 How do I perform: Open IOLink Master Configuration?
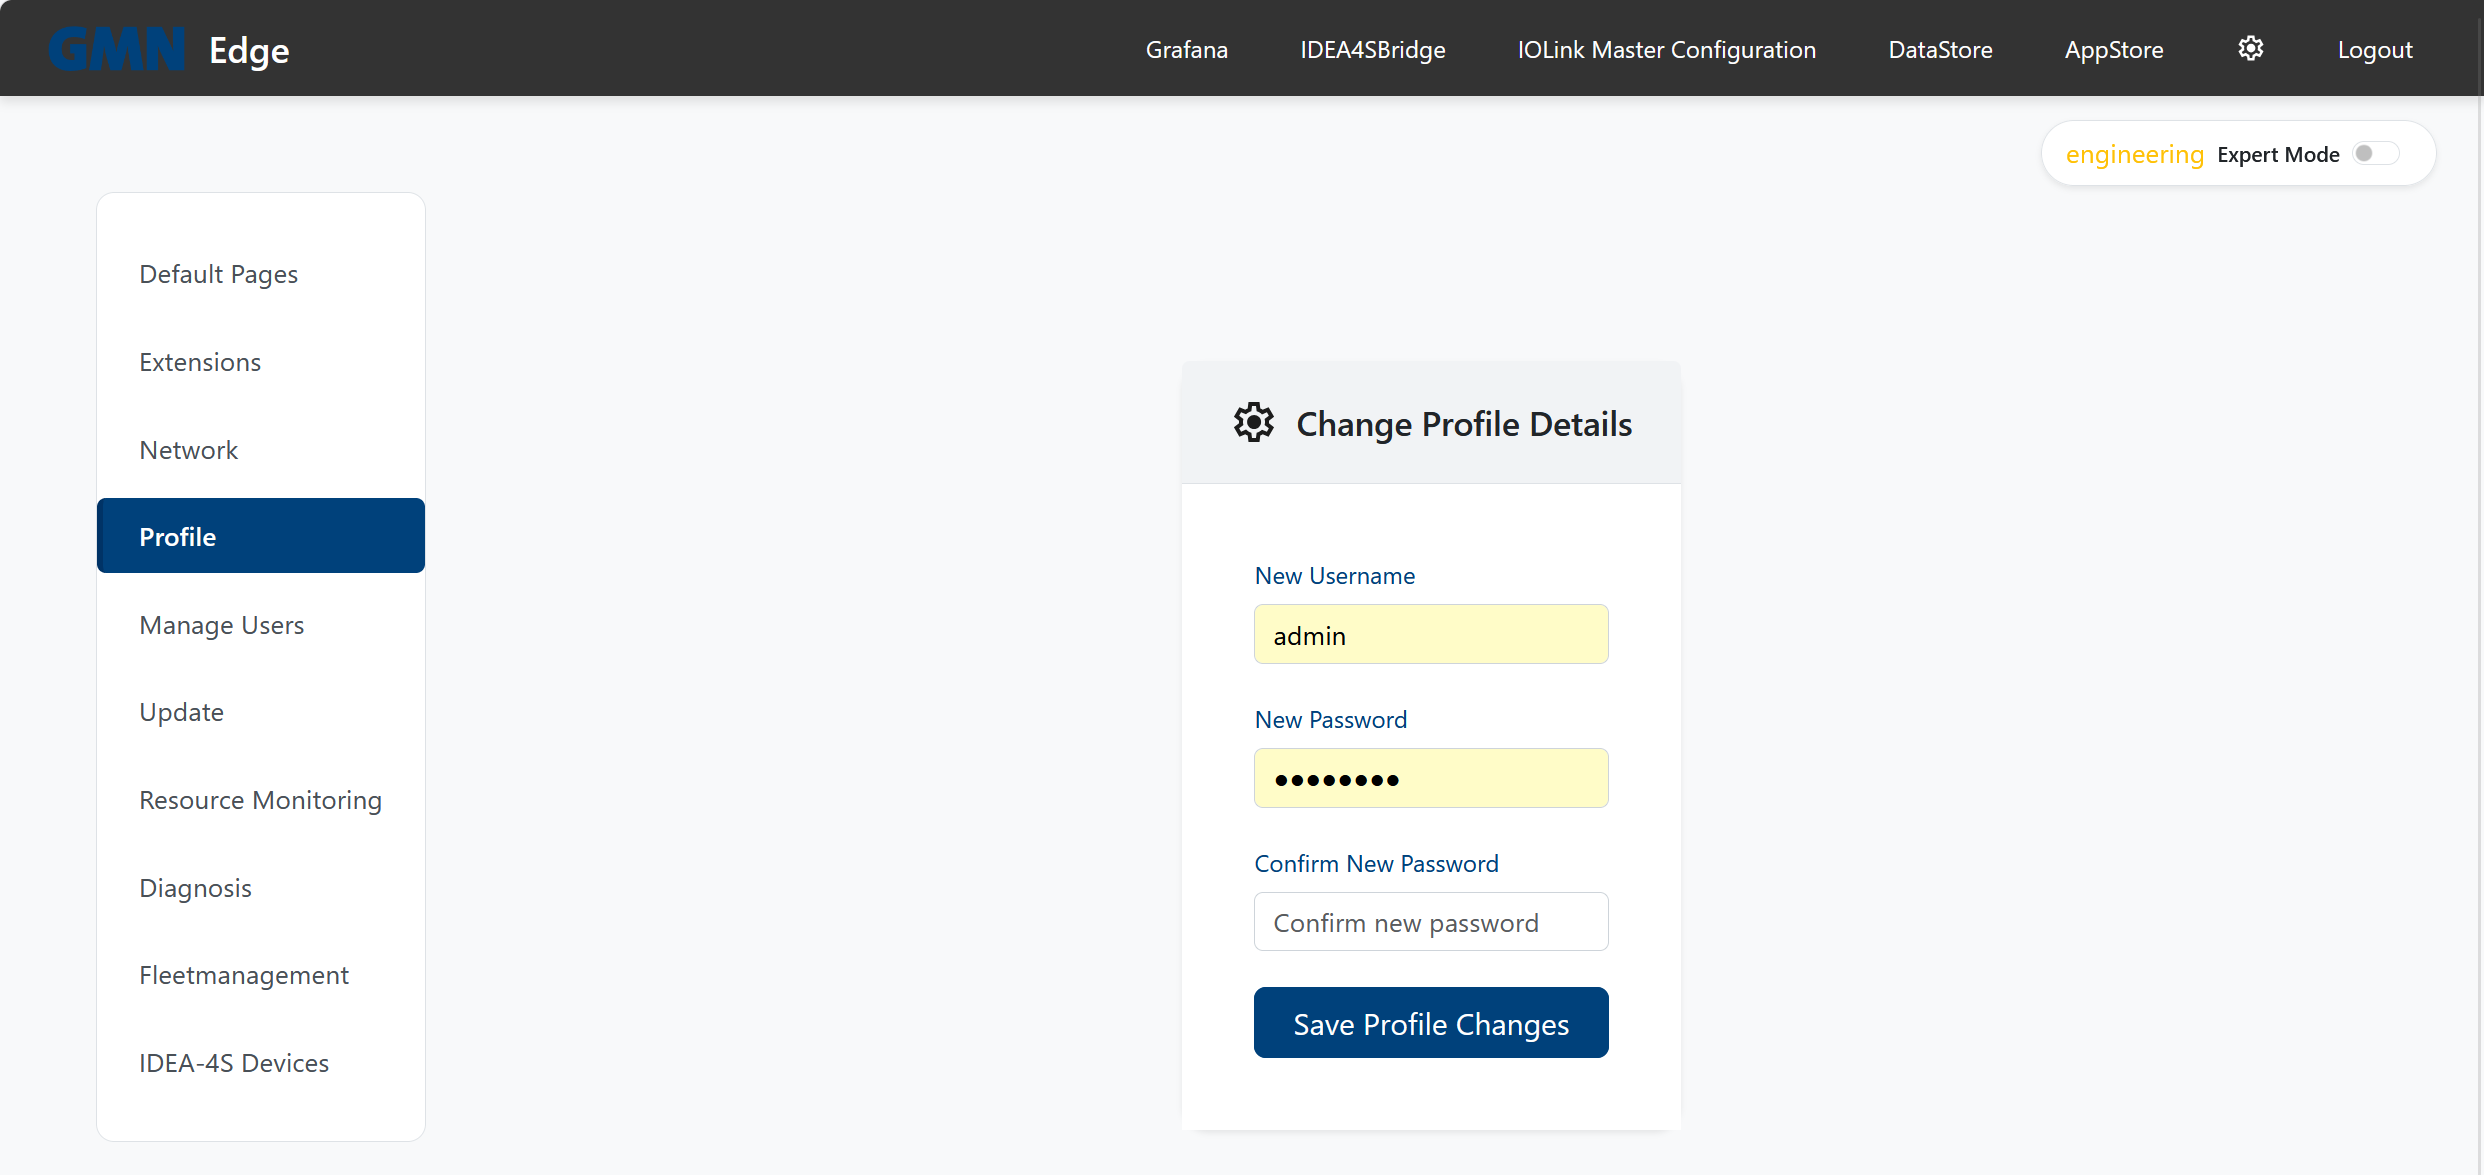[x=1665, y=49]
